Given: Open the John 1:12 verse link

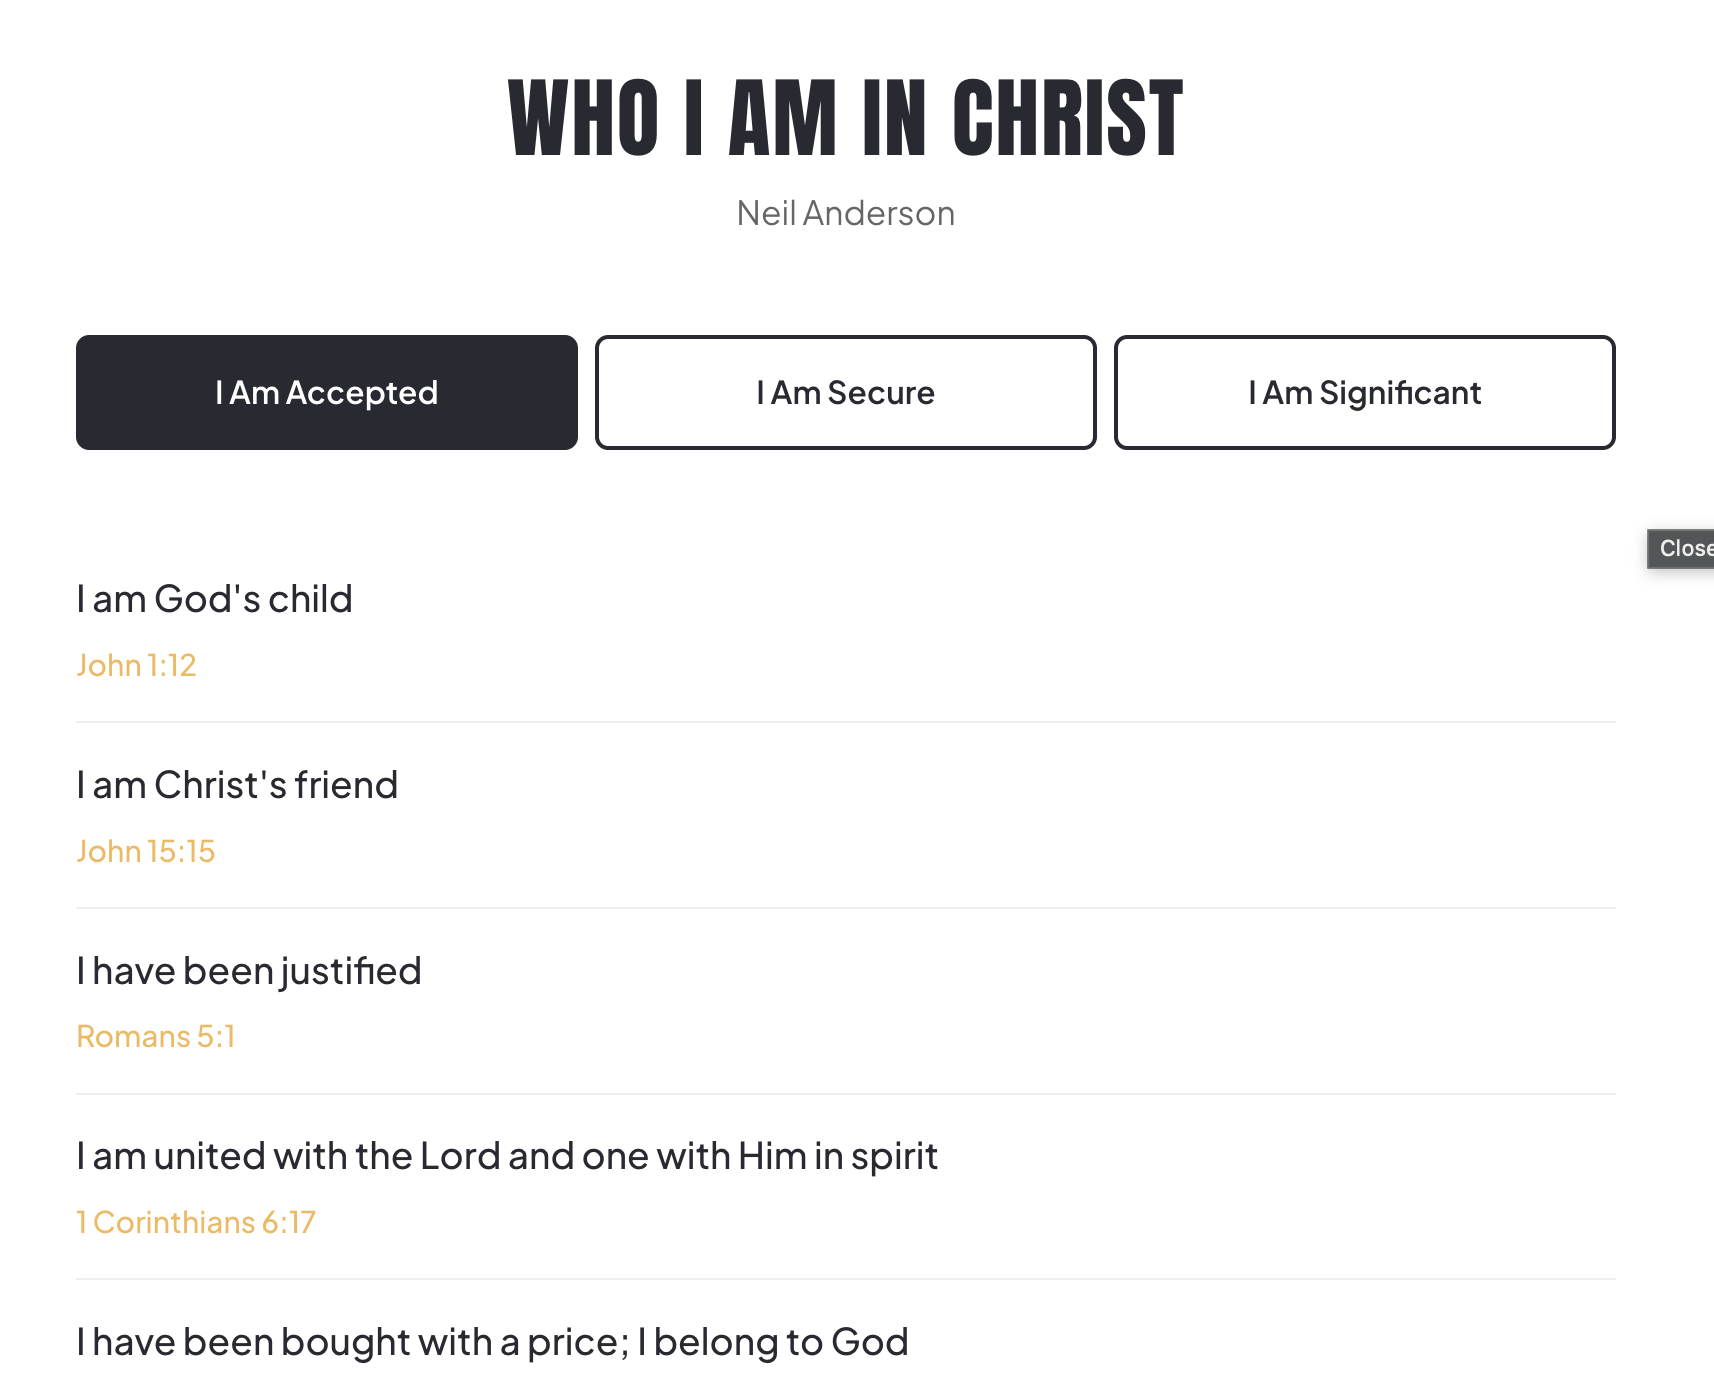Looking at the screenshot, I should [x=136, y=665].
